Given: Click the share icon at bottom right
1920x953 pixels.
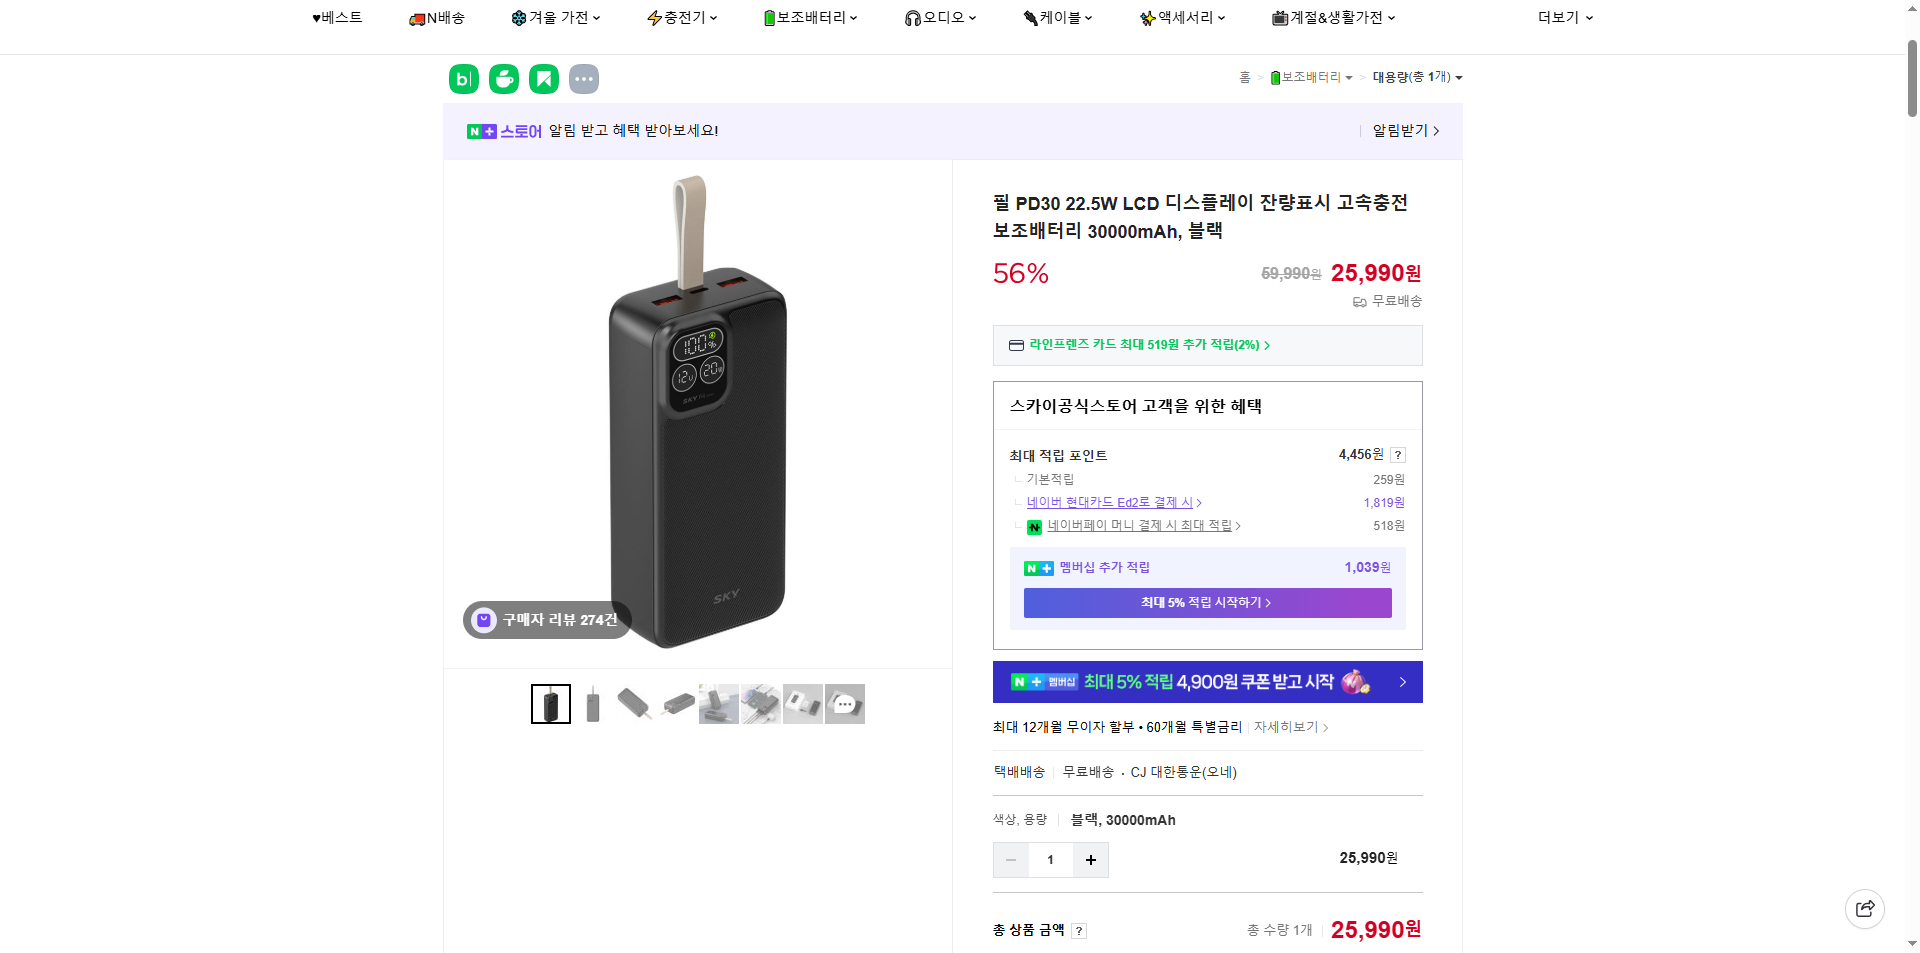Looking at the screenshot, I should [x=1866, y=908].
